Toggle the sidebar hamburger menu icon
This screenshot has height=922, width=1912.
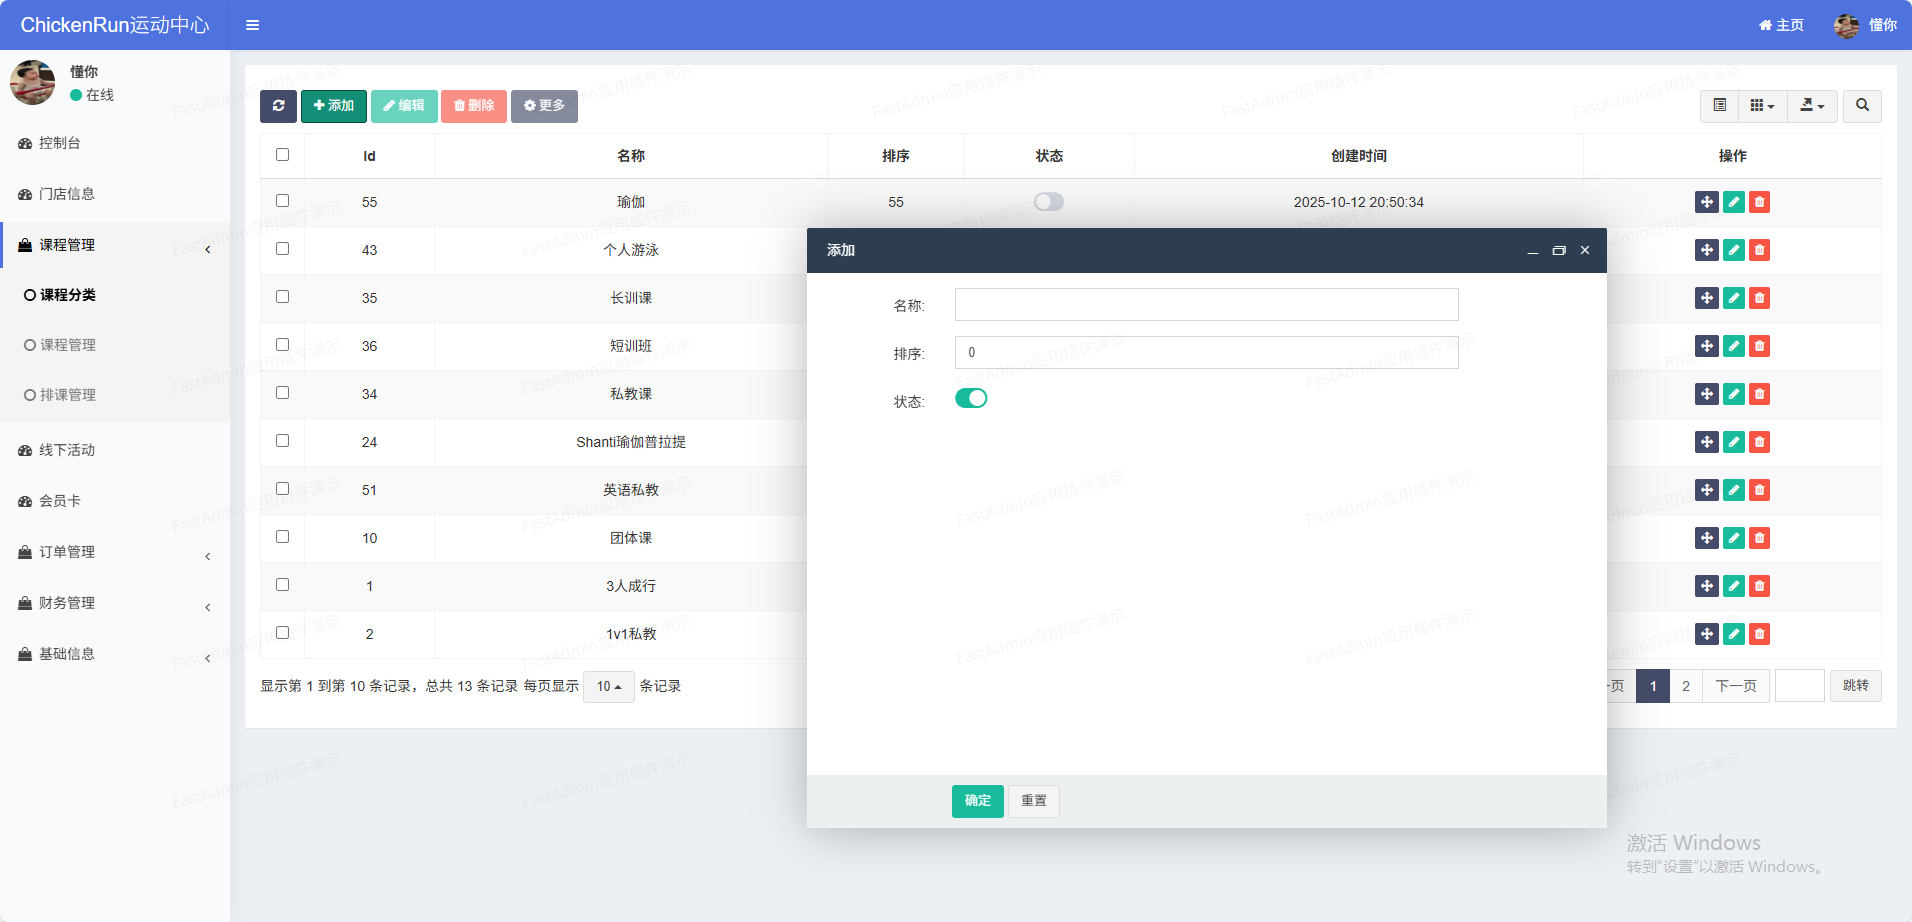point(253,25)
